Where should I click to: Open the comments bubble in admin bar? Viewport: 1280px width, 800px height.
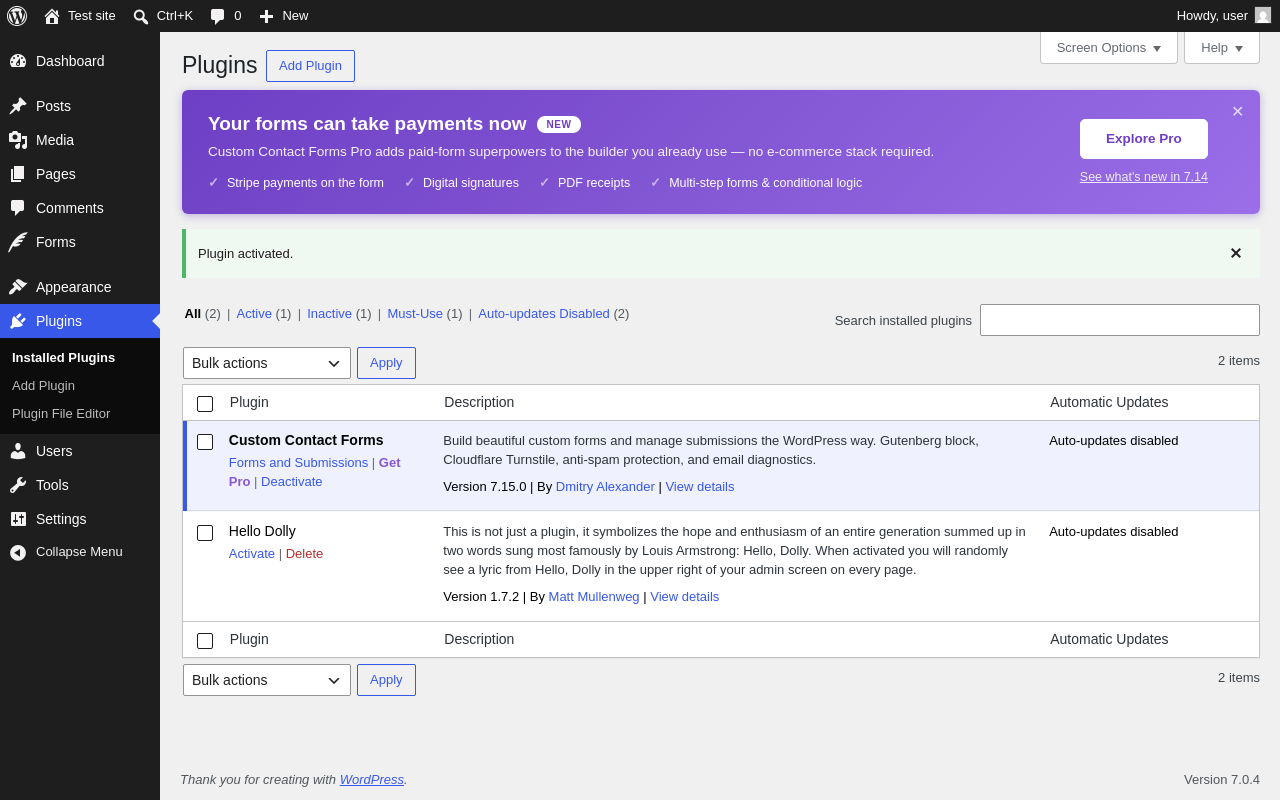(x=218, y=16)
